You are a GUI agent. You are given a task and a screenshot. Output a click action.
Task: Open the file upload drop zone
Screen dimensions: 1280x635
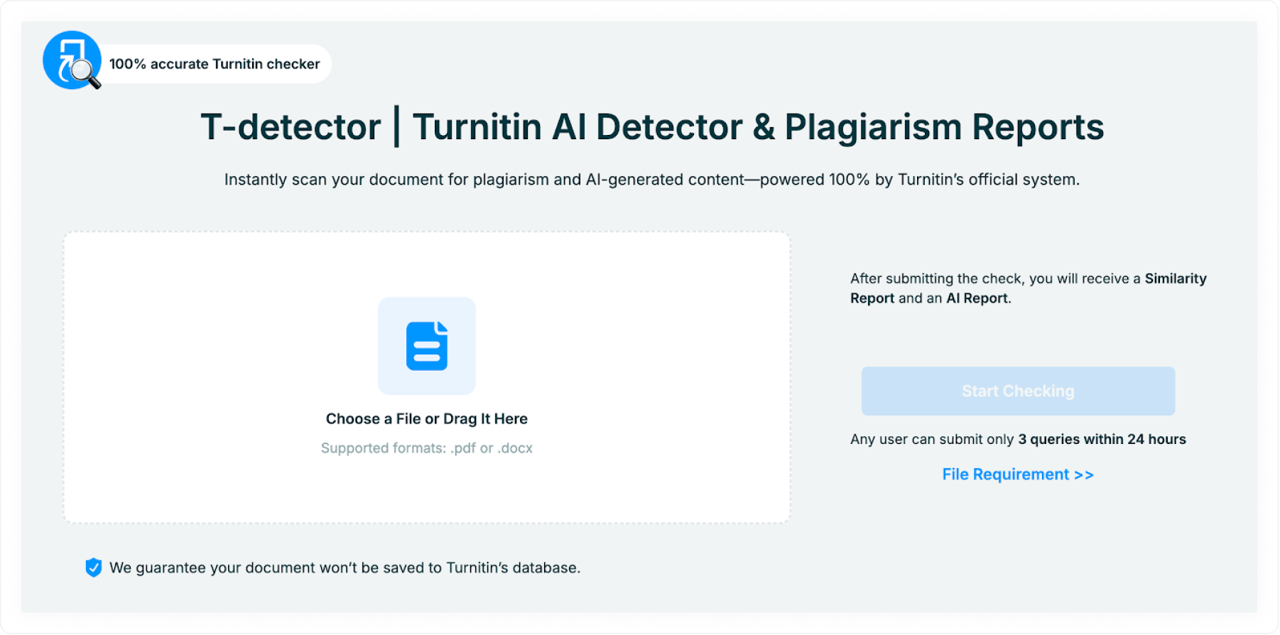click(x=427, y=376)
